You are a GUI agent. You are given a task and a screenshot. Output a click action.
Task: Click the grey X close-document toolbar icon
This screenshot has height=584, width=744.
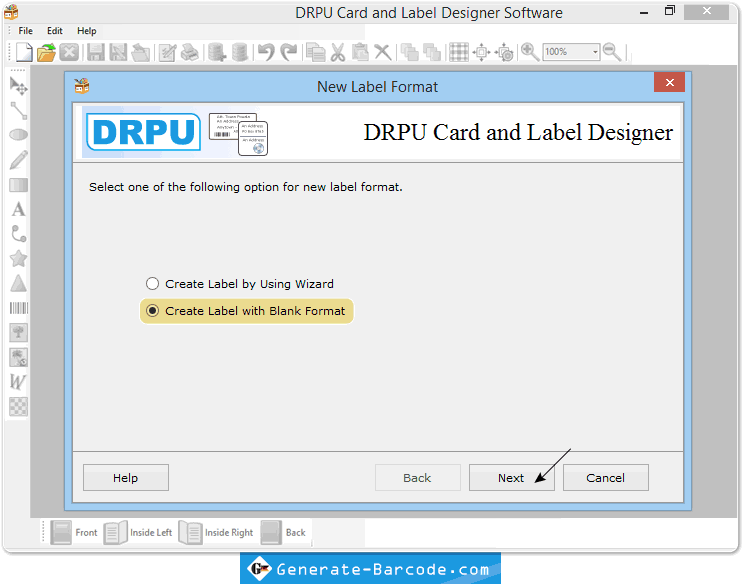pyautogui.click(x=69, y=52)
